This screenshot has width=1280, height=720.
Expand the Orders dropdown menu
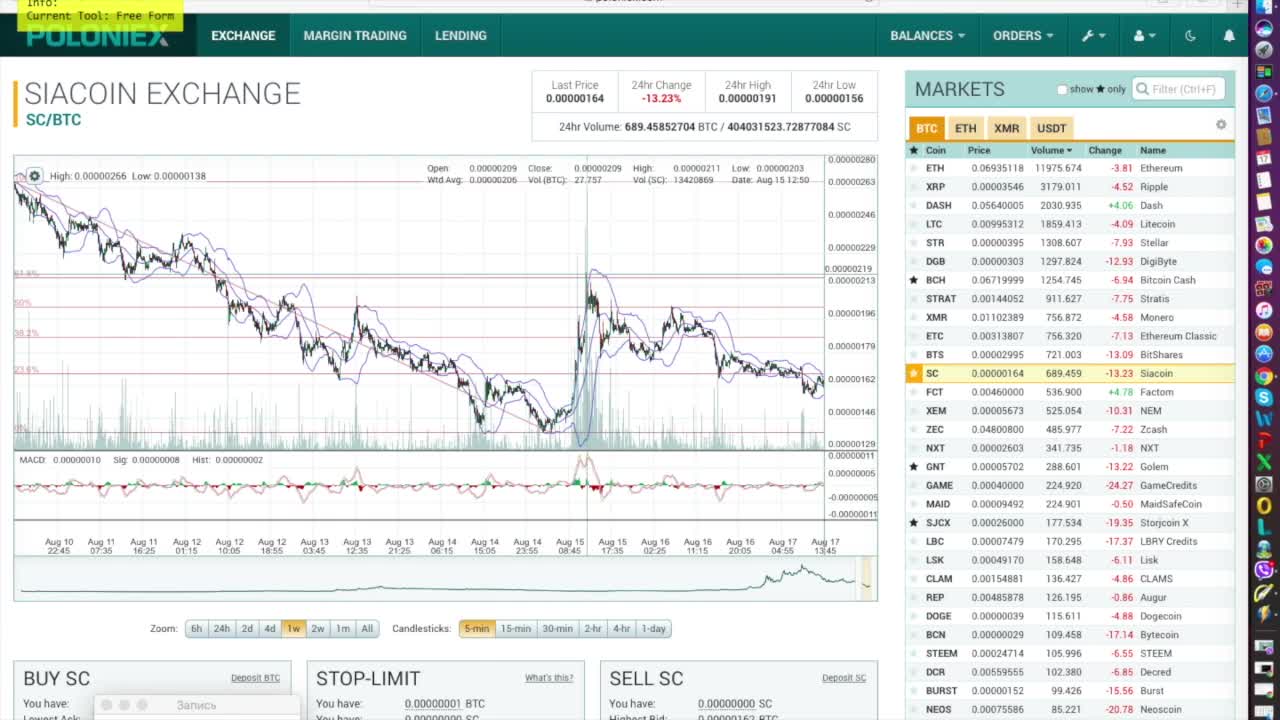[x=1023, y=35]
